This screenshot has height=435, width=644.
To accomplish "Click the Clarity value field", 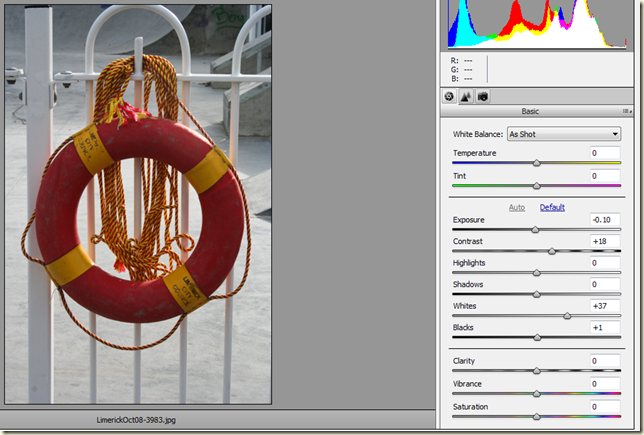I will pyautogui.click(x=605, y=361).
